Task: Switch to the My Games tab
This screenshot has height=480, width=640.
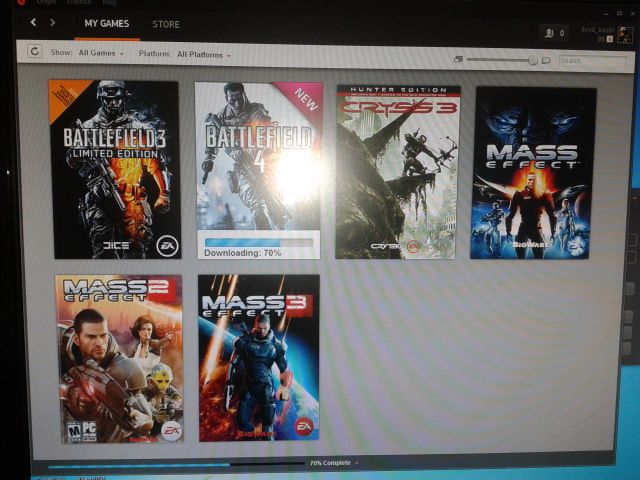Action: (106, 23)
